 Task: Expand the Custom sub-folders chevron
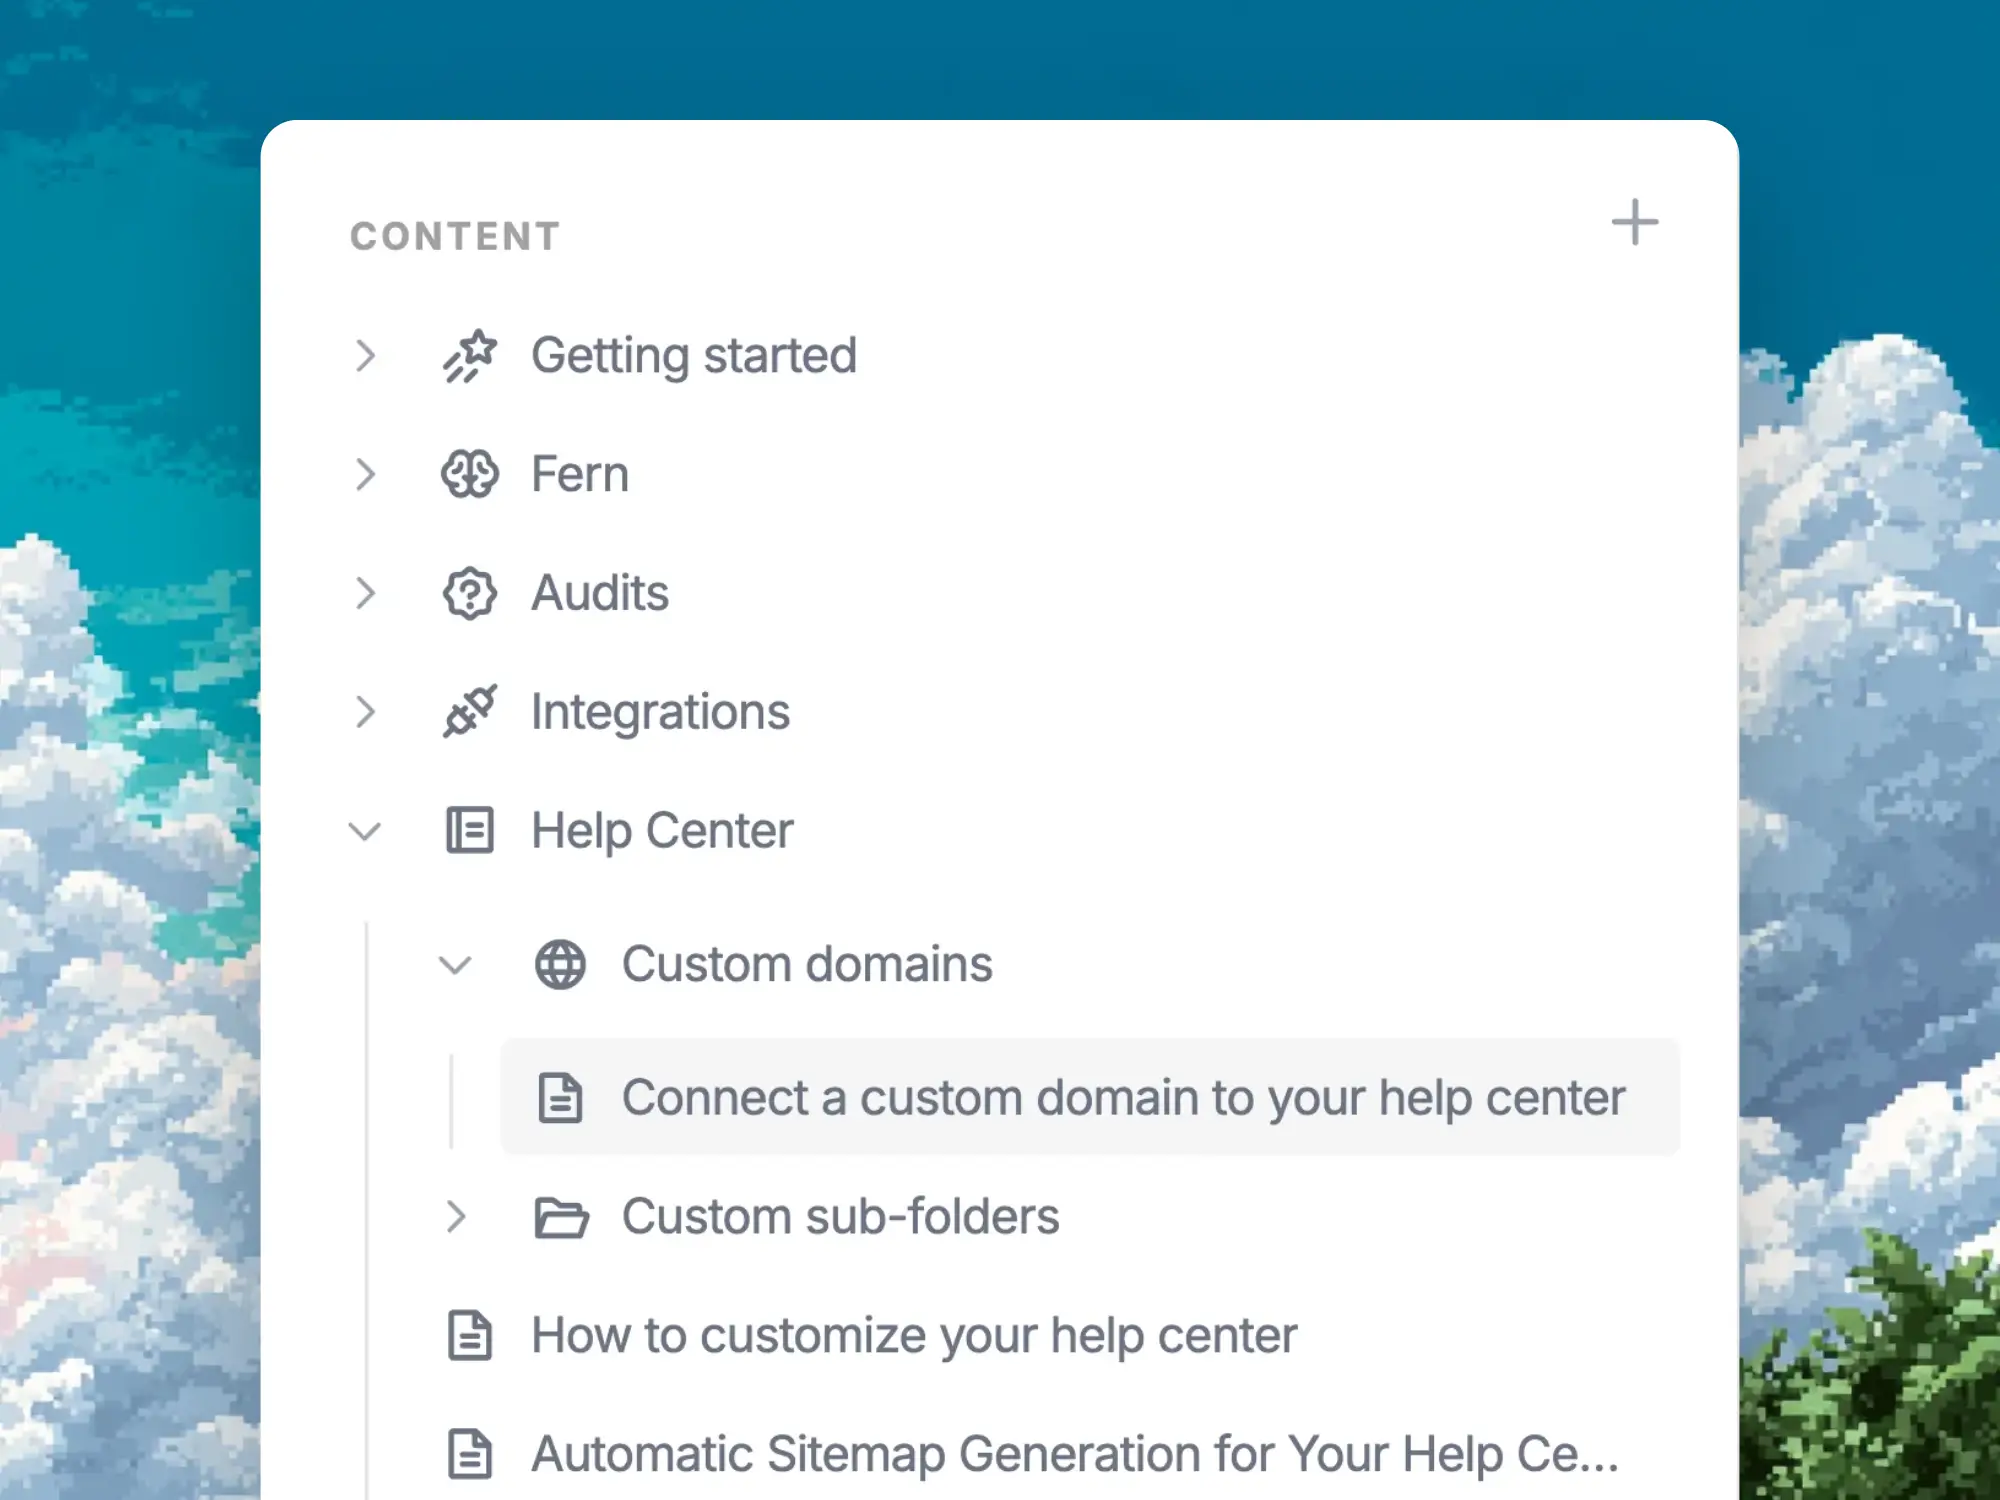[456, 1217]
